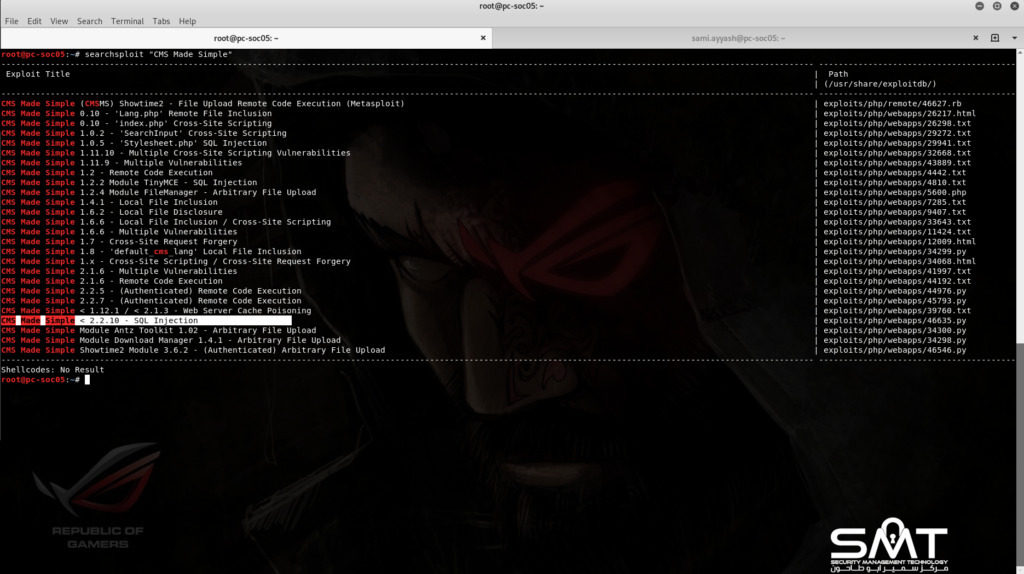
Task: Click the '(/usr/share/exploitdb/)' path text
Action: tap(880, 84)
